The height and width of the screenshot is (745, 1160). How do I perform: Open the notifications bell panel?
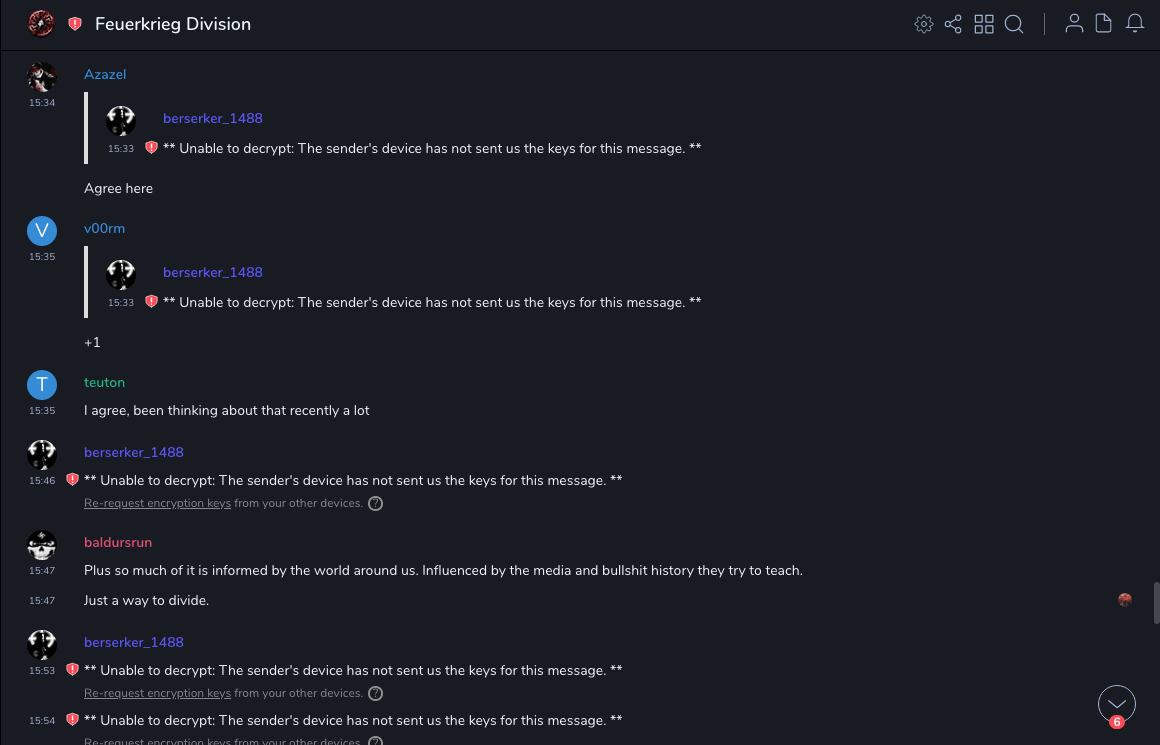[1135, 24]
